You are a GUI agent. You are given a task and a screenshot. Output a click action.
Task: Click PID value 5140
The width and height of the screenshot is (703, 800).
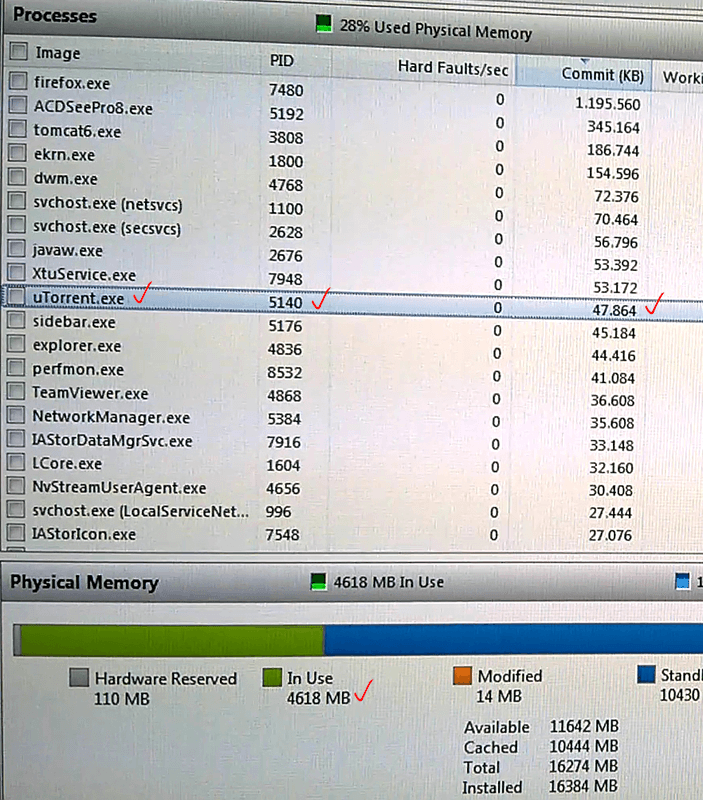pyautogui.click(x=285, y=303)
